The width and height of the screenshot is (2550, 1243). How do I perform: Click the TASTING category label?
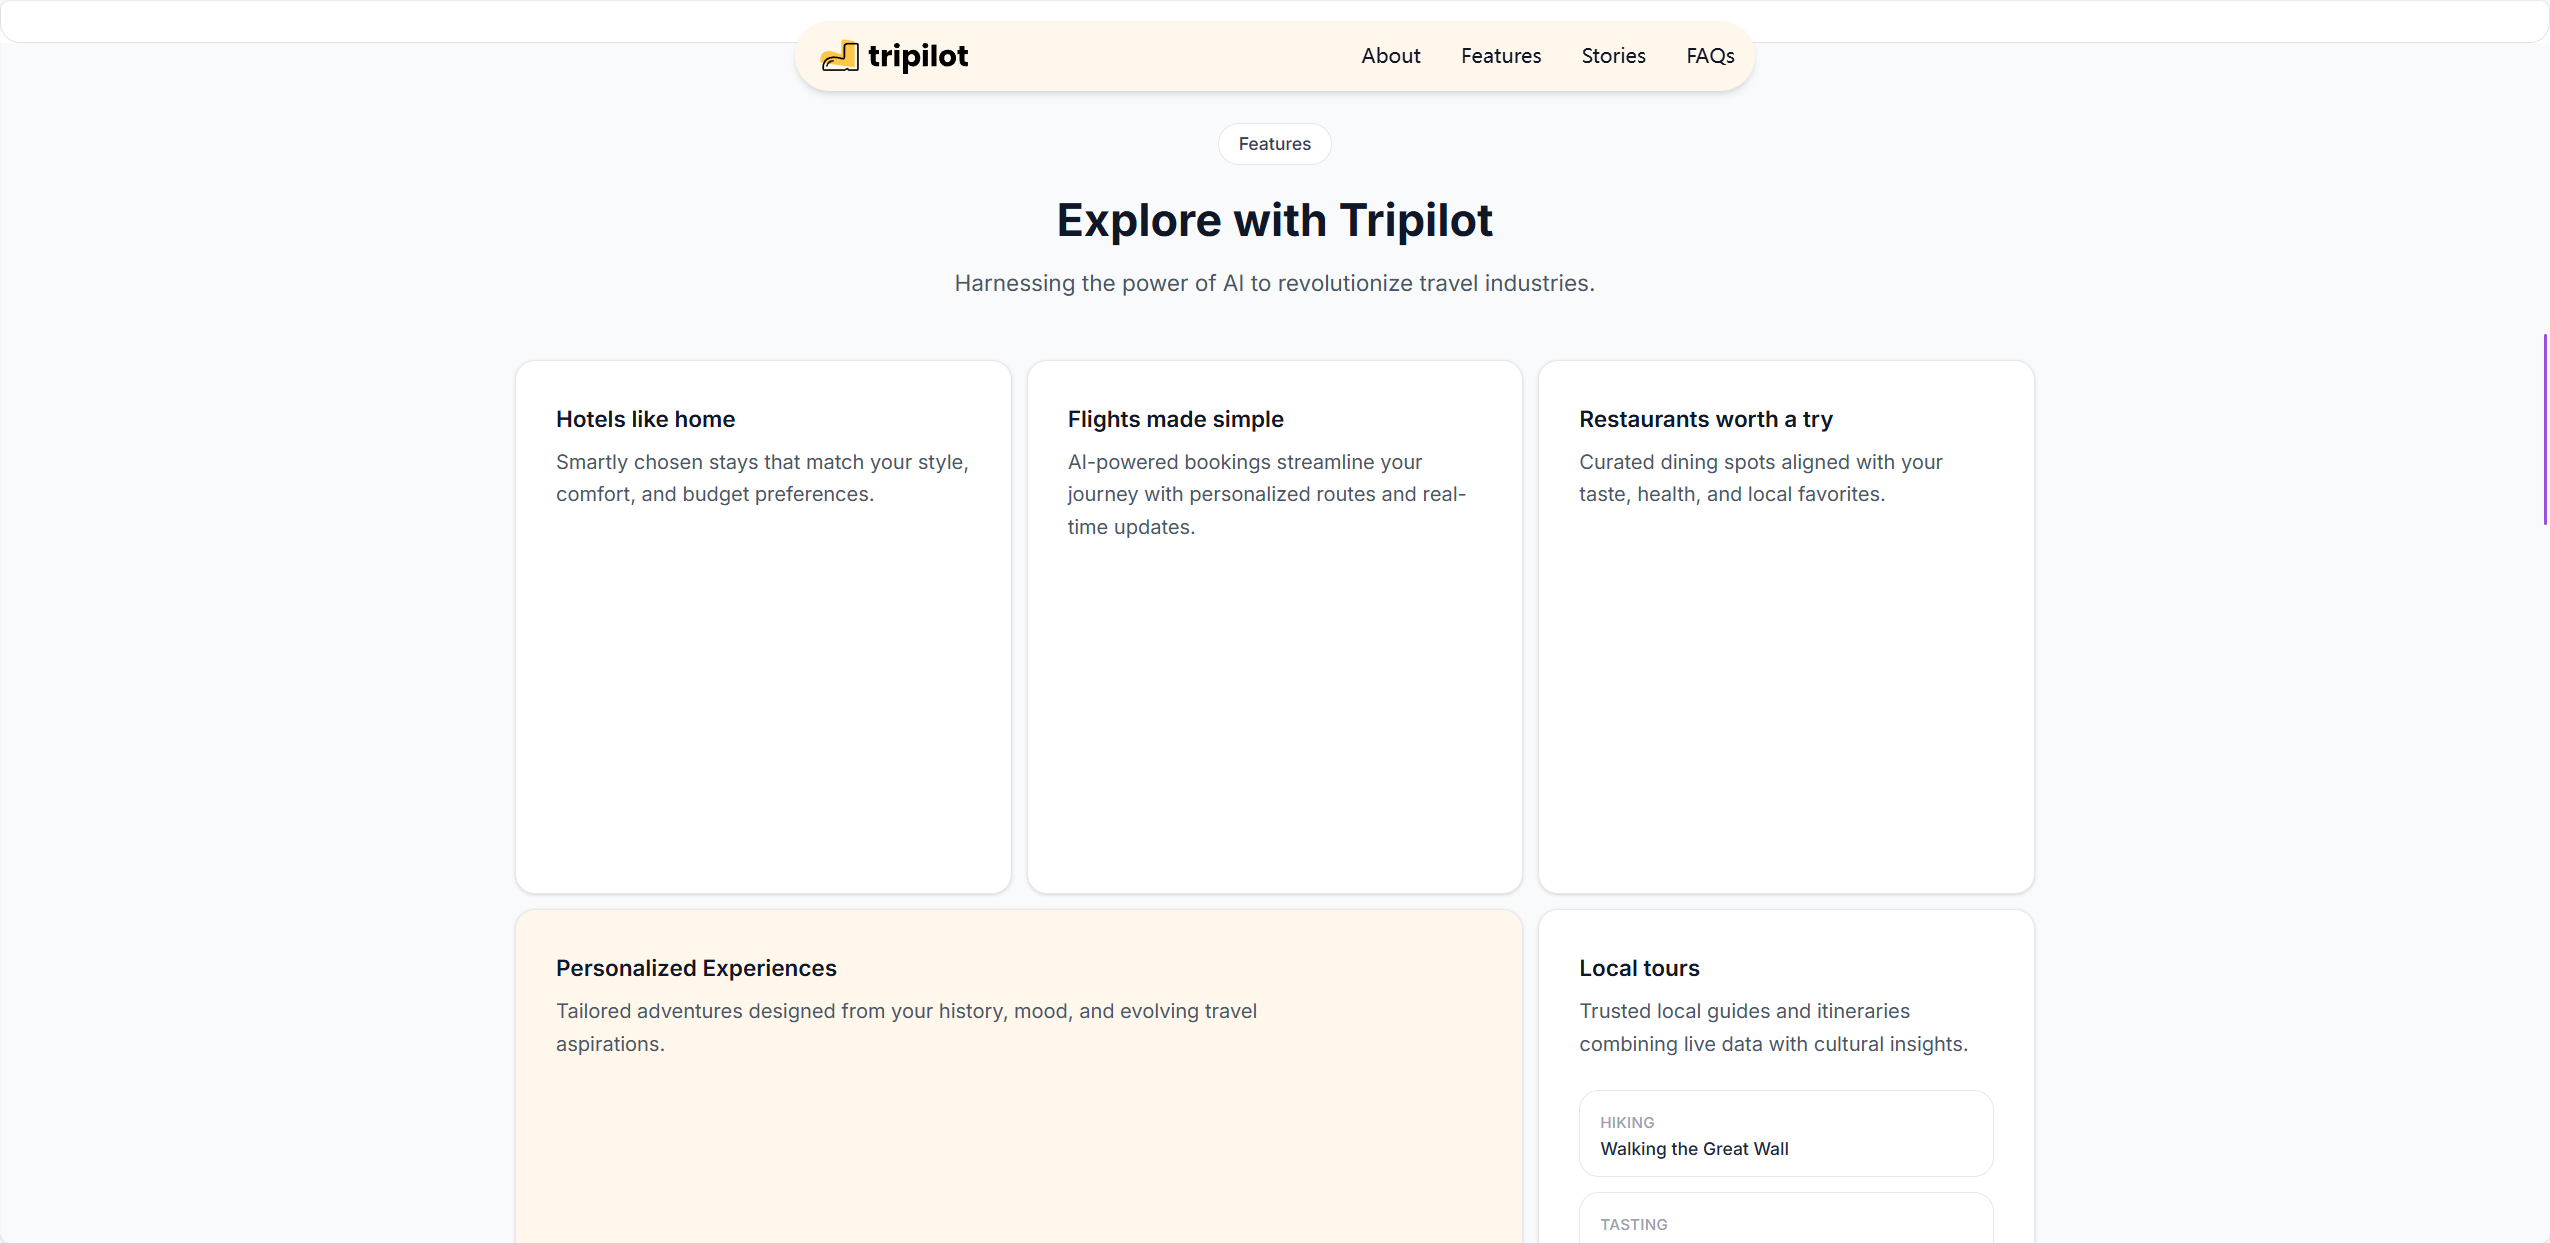pyautogui.click(x=1633, y=1224)
